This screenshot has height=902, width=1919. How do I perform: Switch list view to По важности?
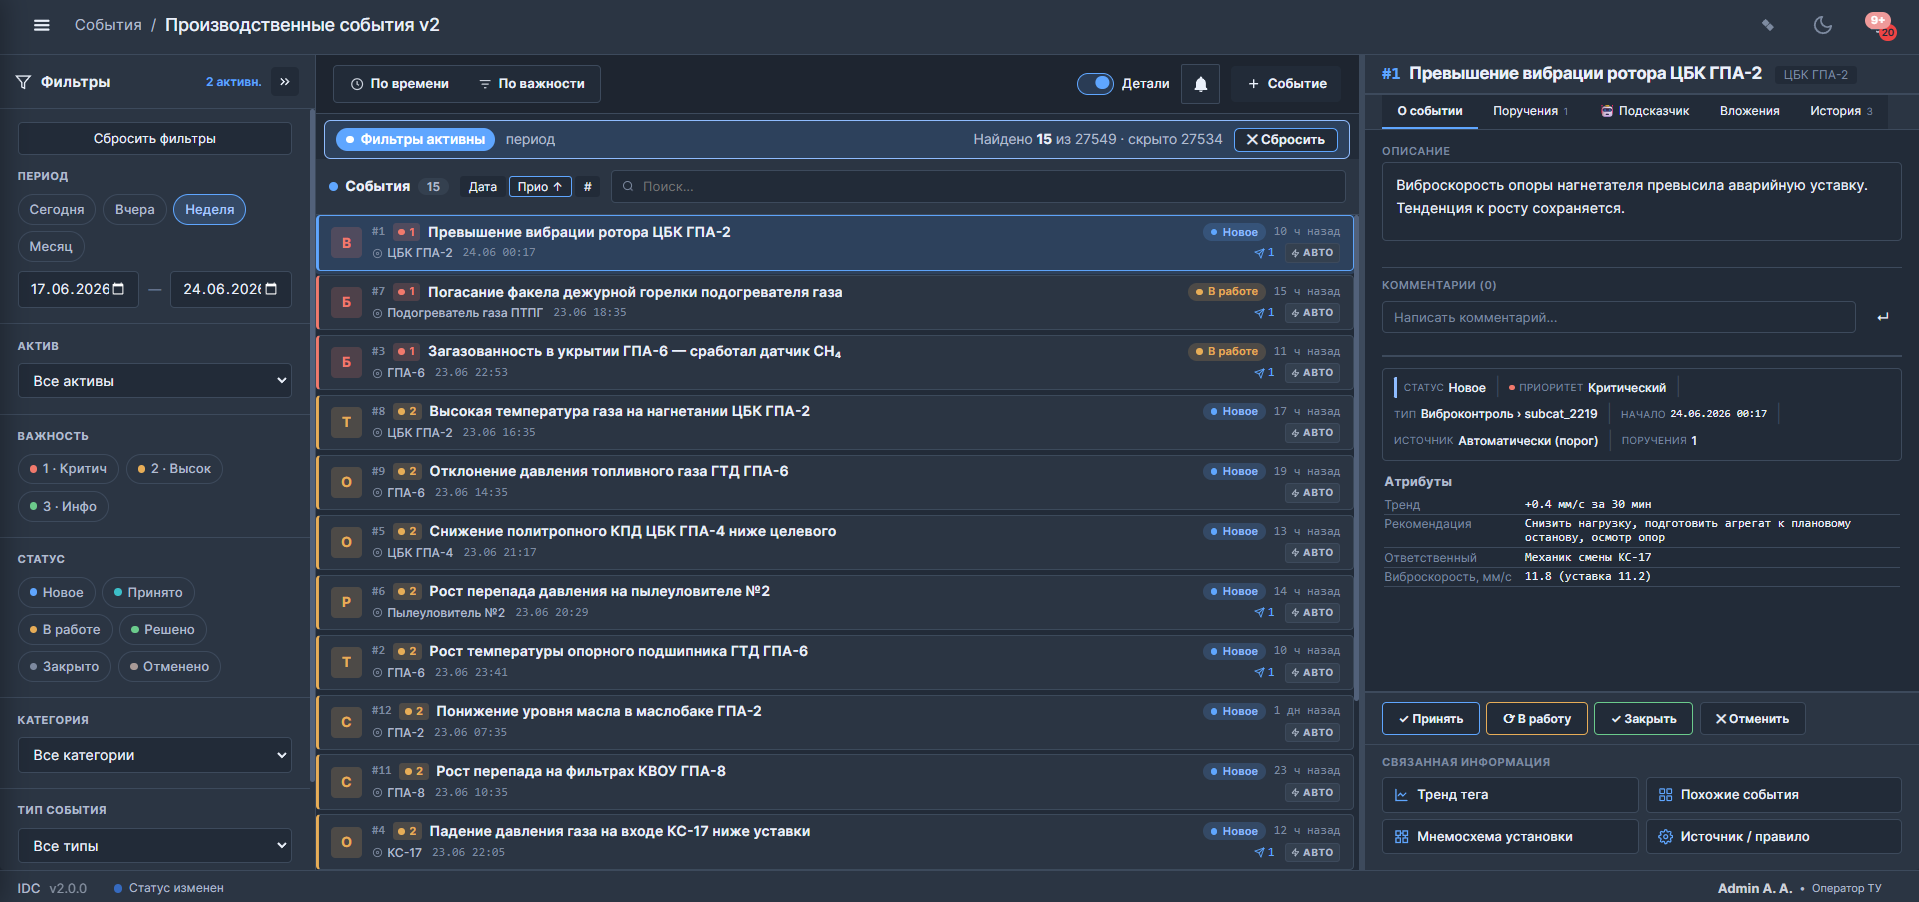coord(532,84)
